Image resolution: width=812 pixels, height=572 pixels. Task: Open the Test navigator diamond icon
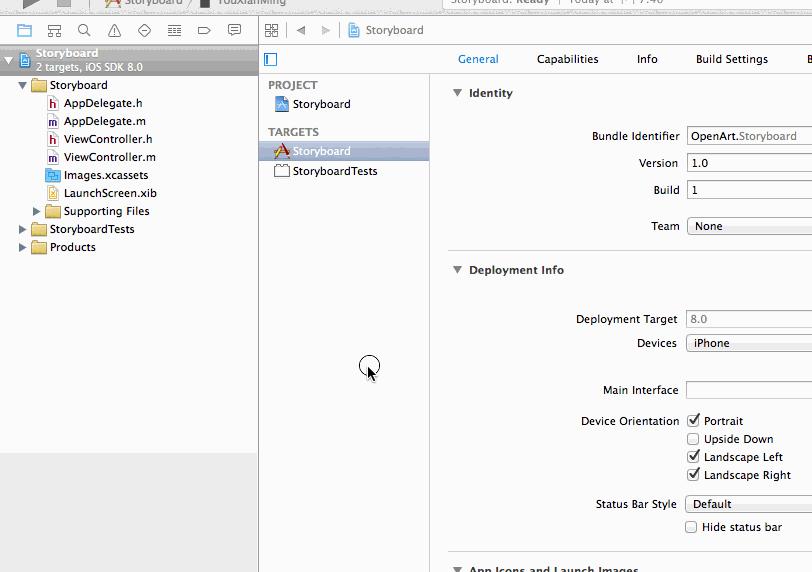[144, 31]
